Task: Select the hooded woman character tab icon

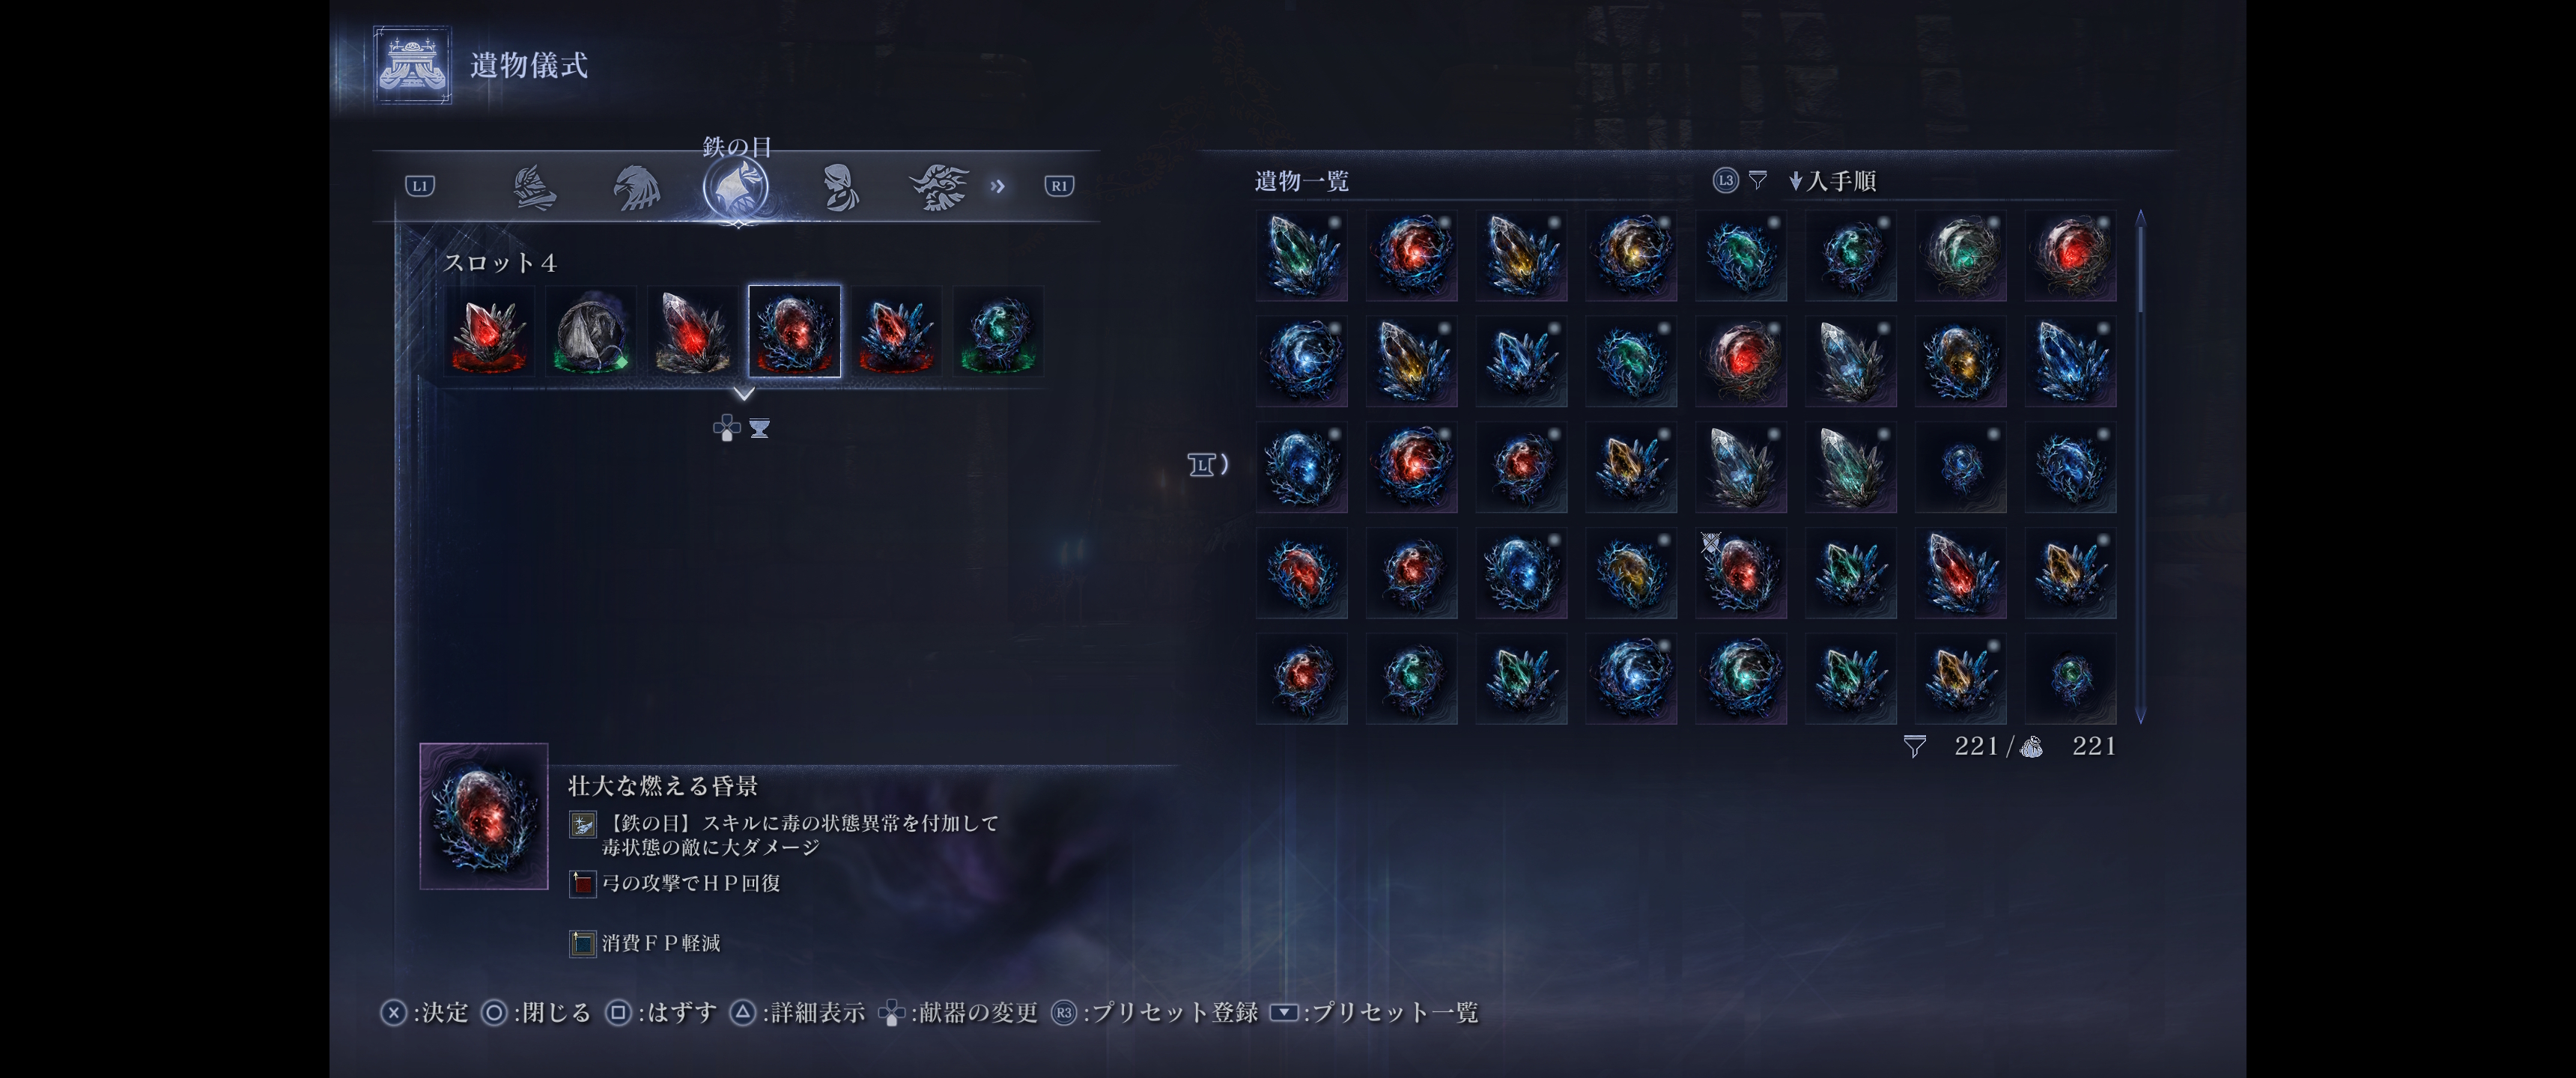Action: pos(839,187)
